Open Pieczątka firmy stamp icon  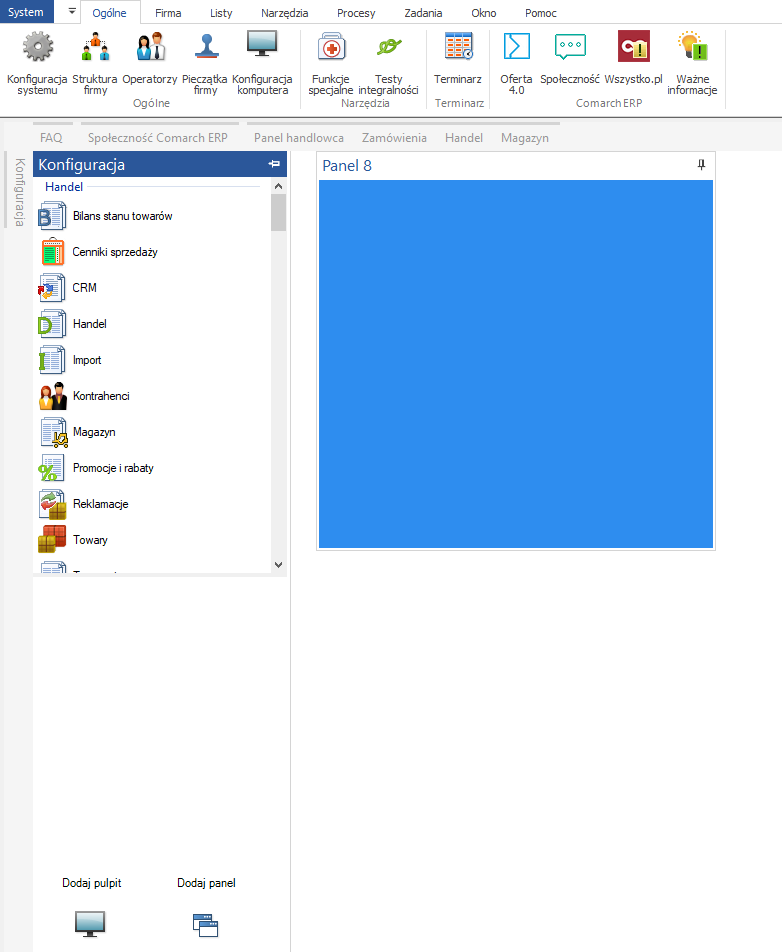[206, 46]
